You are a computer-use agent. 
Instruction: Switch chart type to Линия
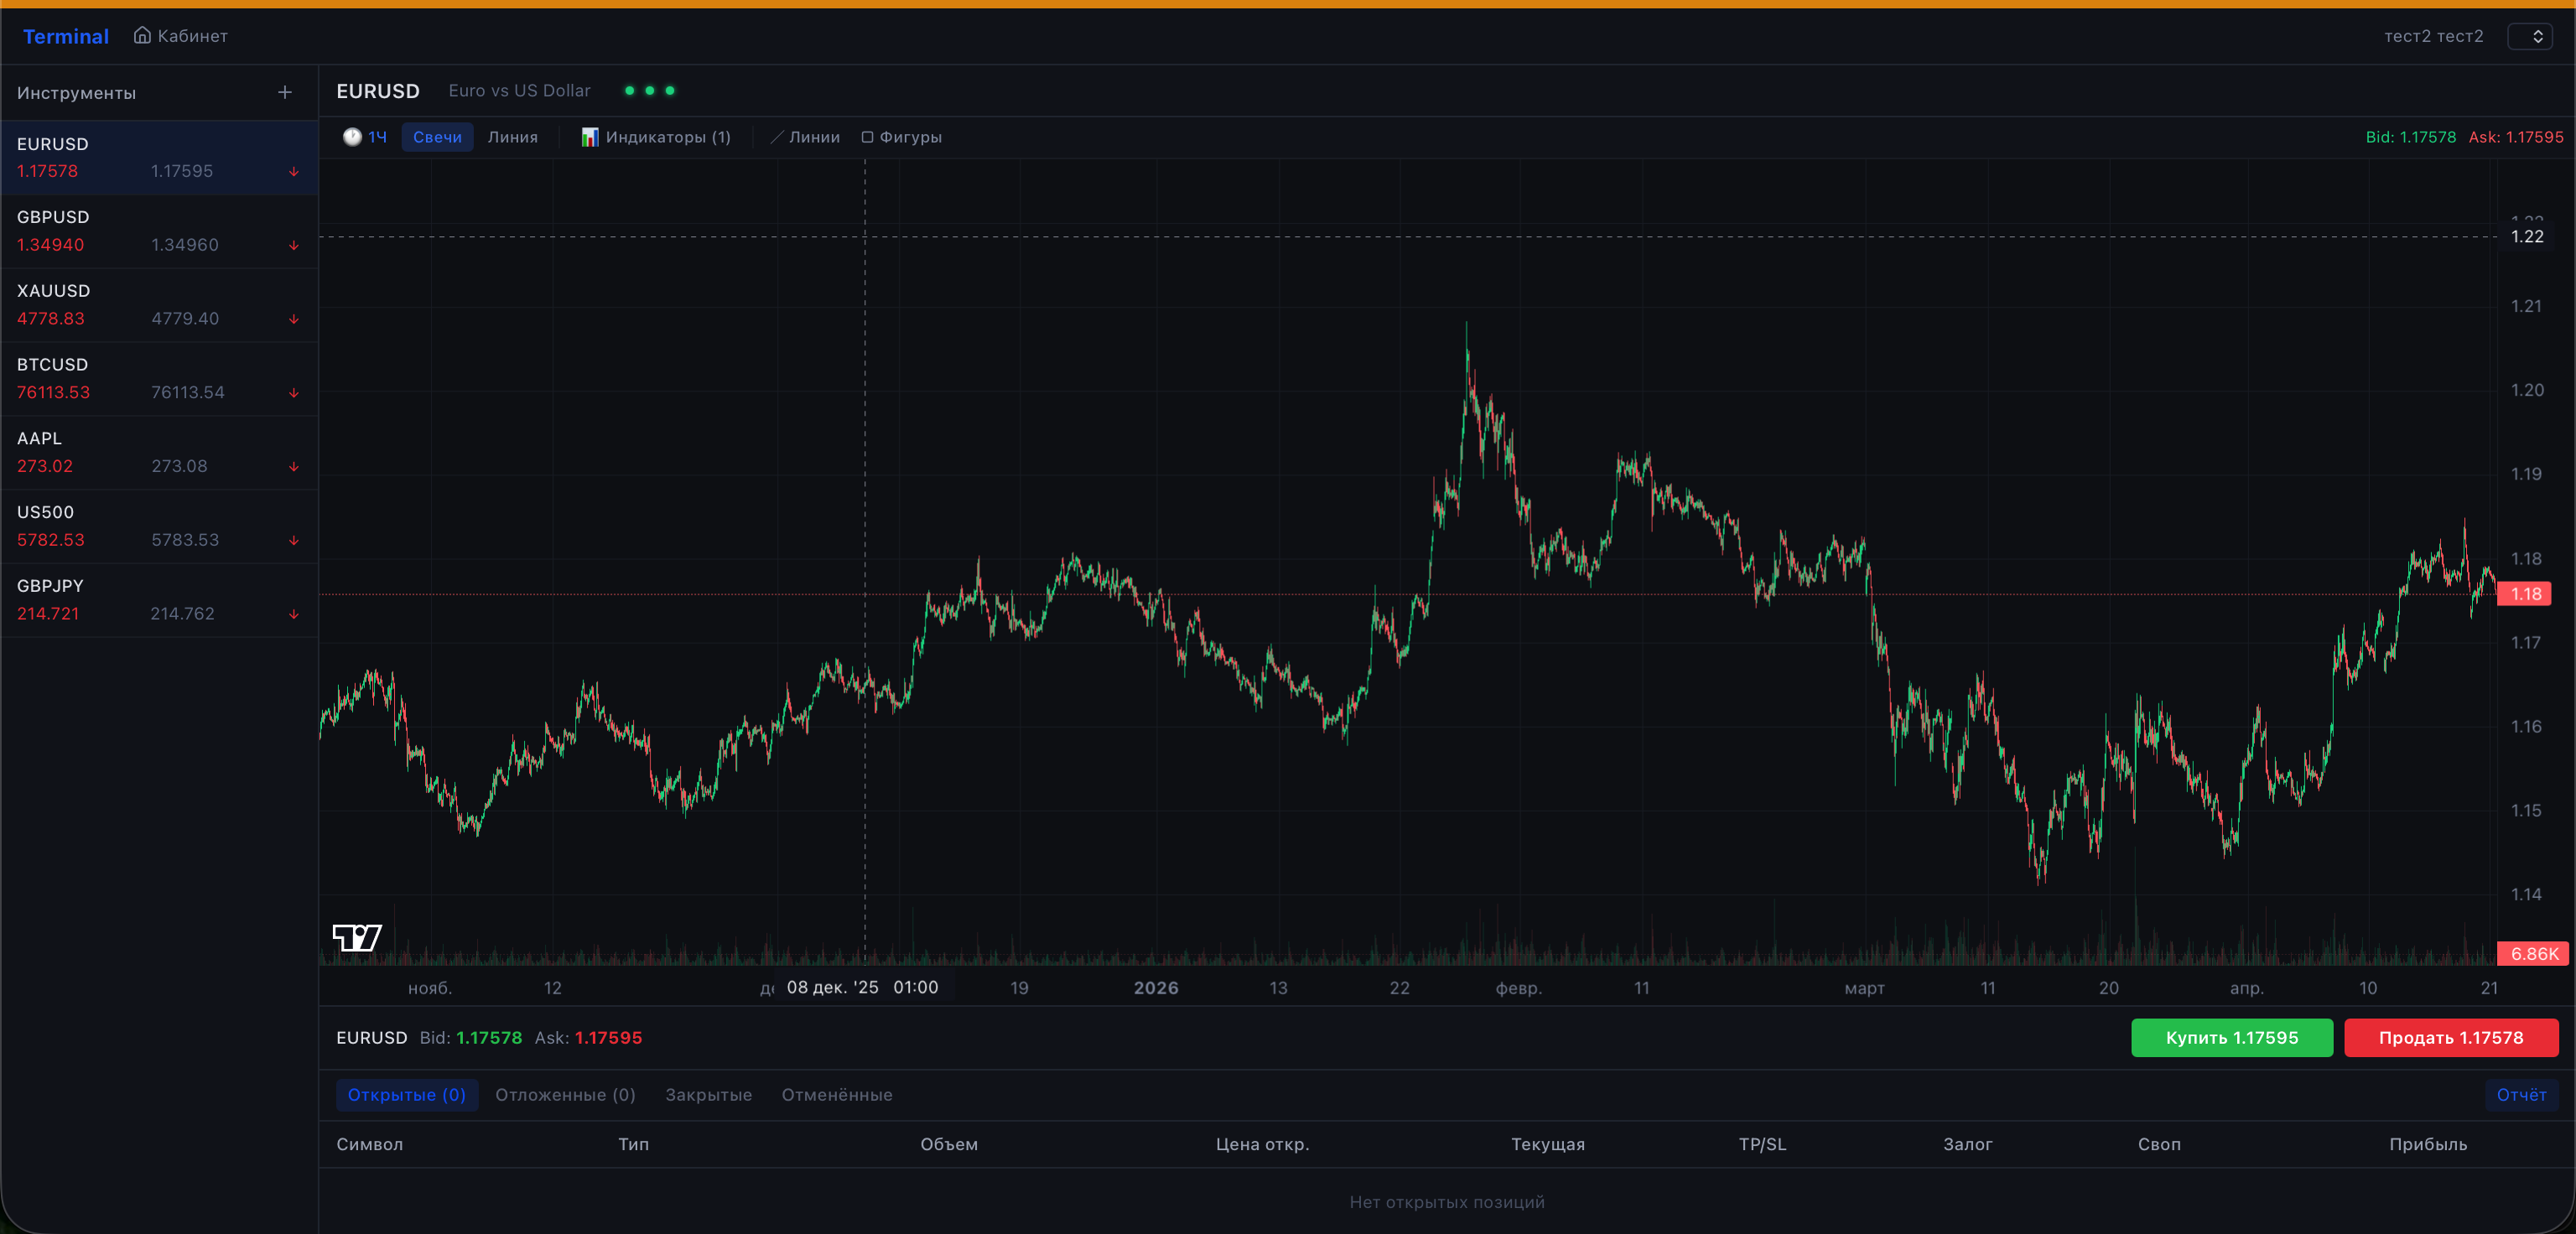point(512,137)
